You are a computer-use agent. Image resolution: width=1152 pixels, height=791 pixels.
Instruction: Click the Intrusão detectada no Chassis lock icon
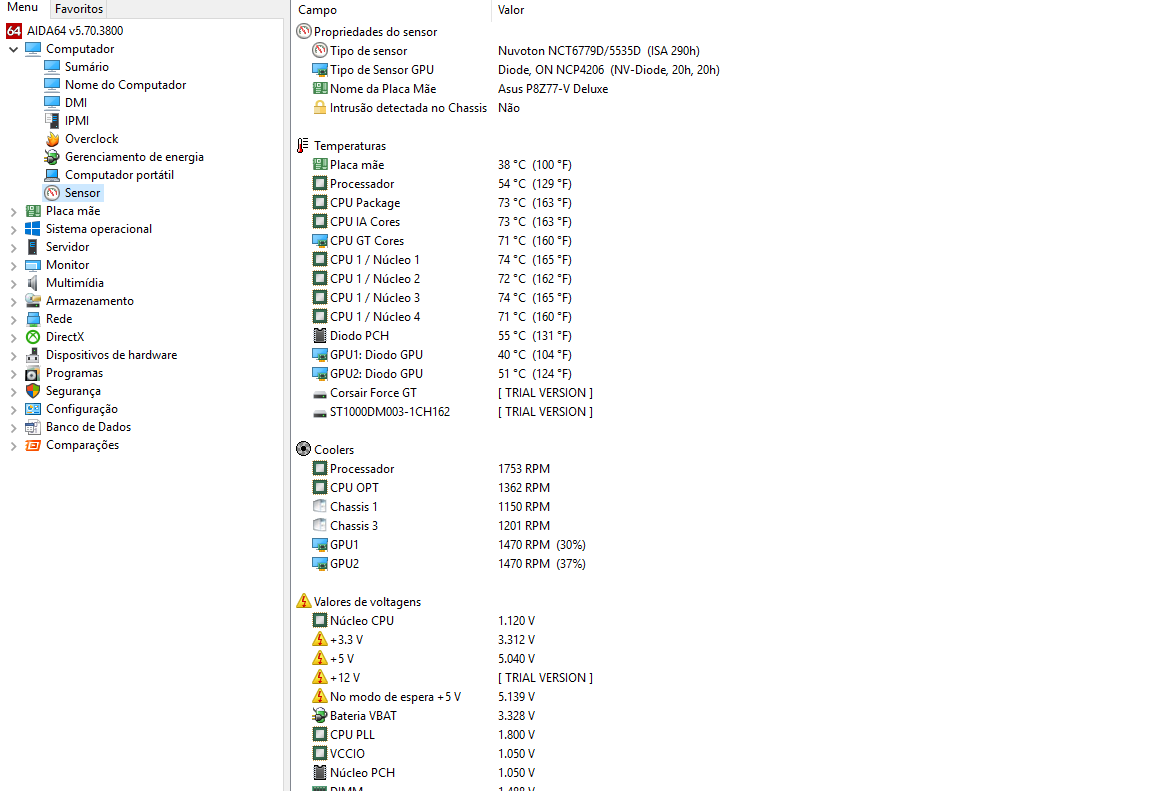pos(320,107)
